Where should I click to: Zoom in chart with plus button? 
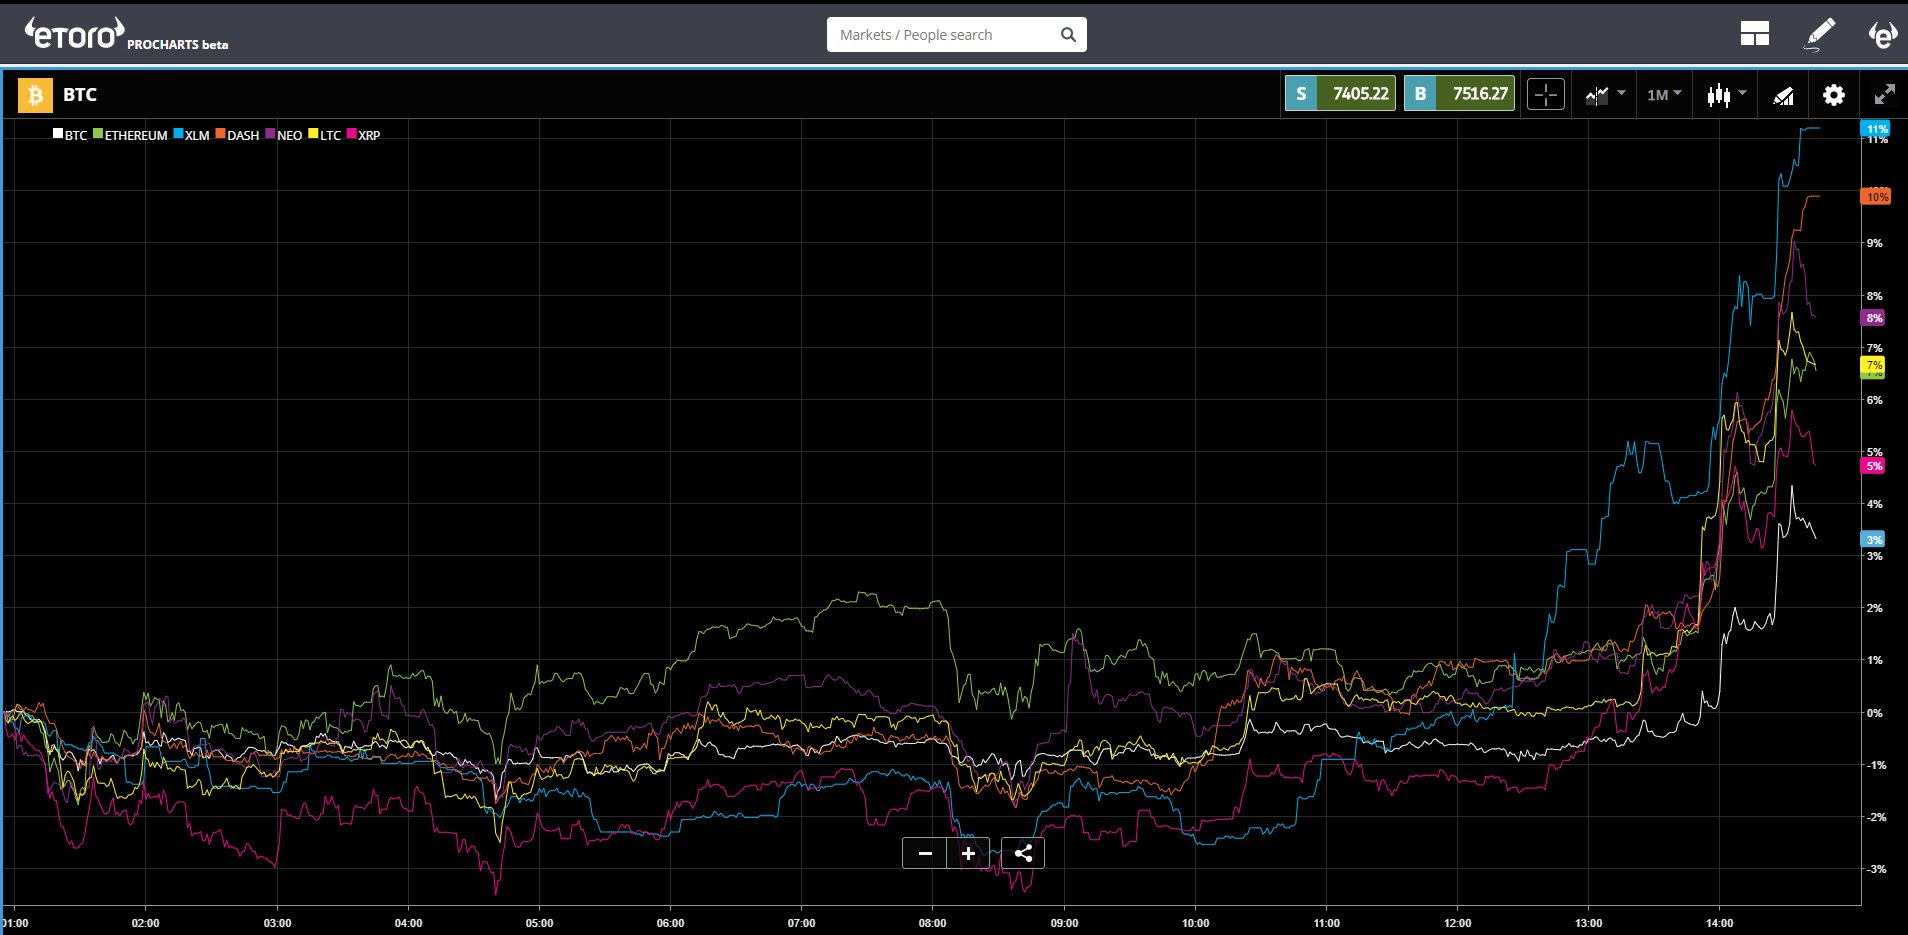coord(968,853)
